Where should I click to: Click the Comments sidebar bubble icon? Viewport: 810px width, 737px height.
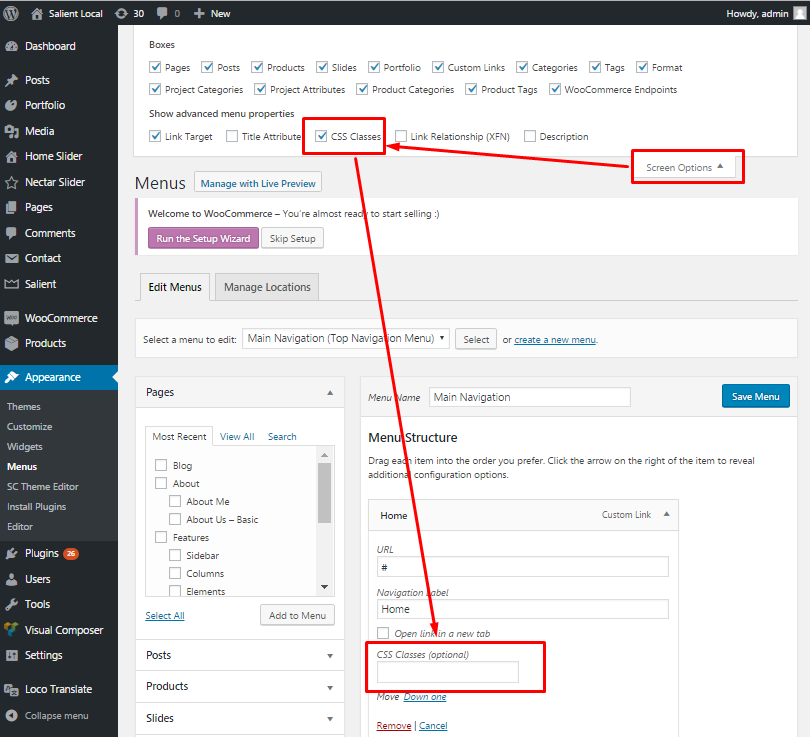click(11, 233)
